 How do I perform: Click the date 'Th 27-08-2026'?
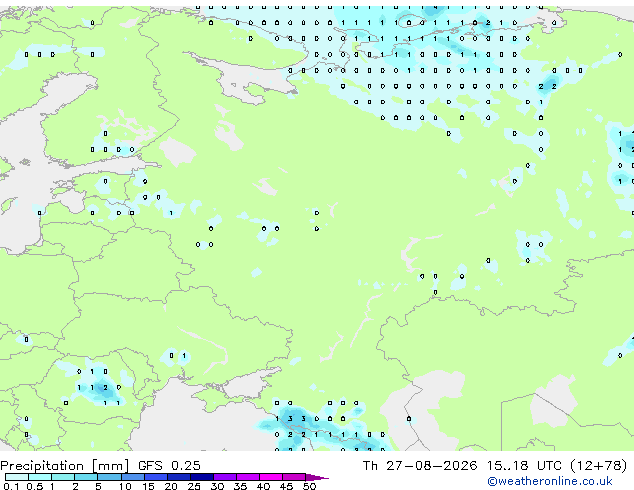pos(420,466)
